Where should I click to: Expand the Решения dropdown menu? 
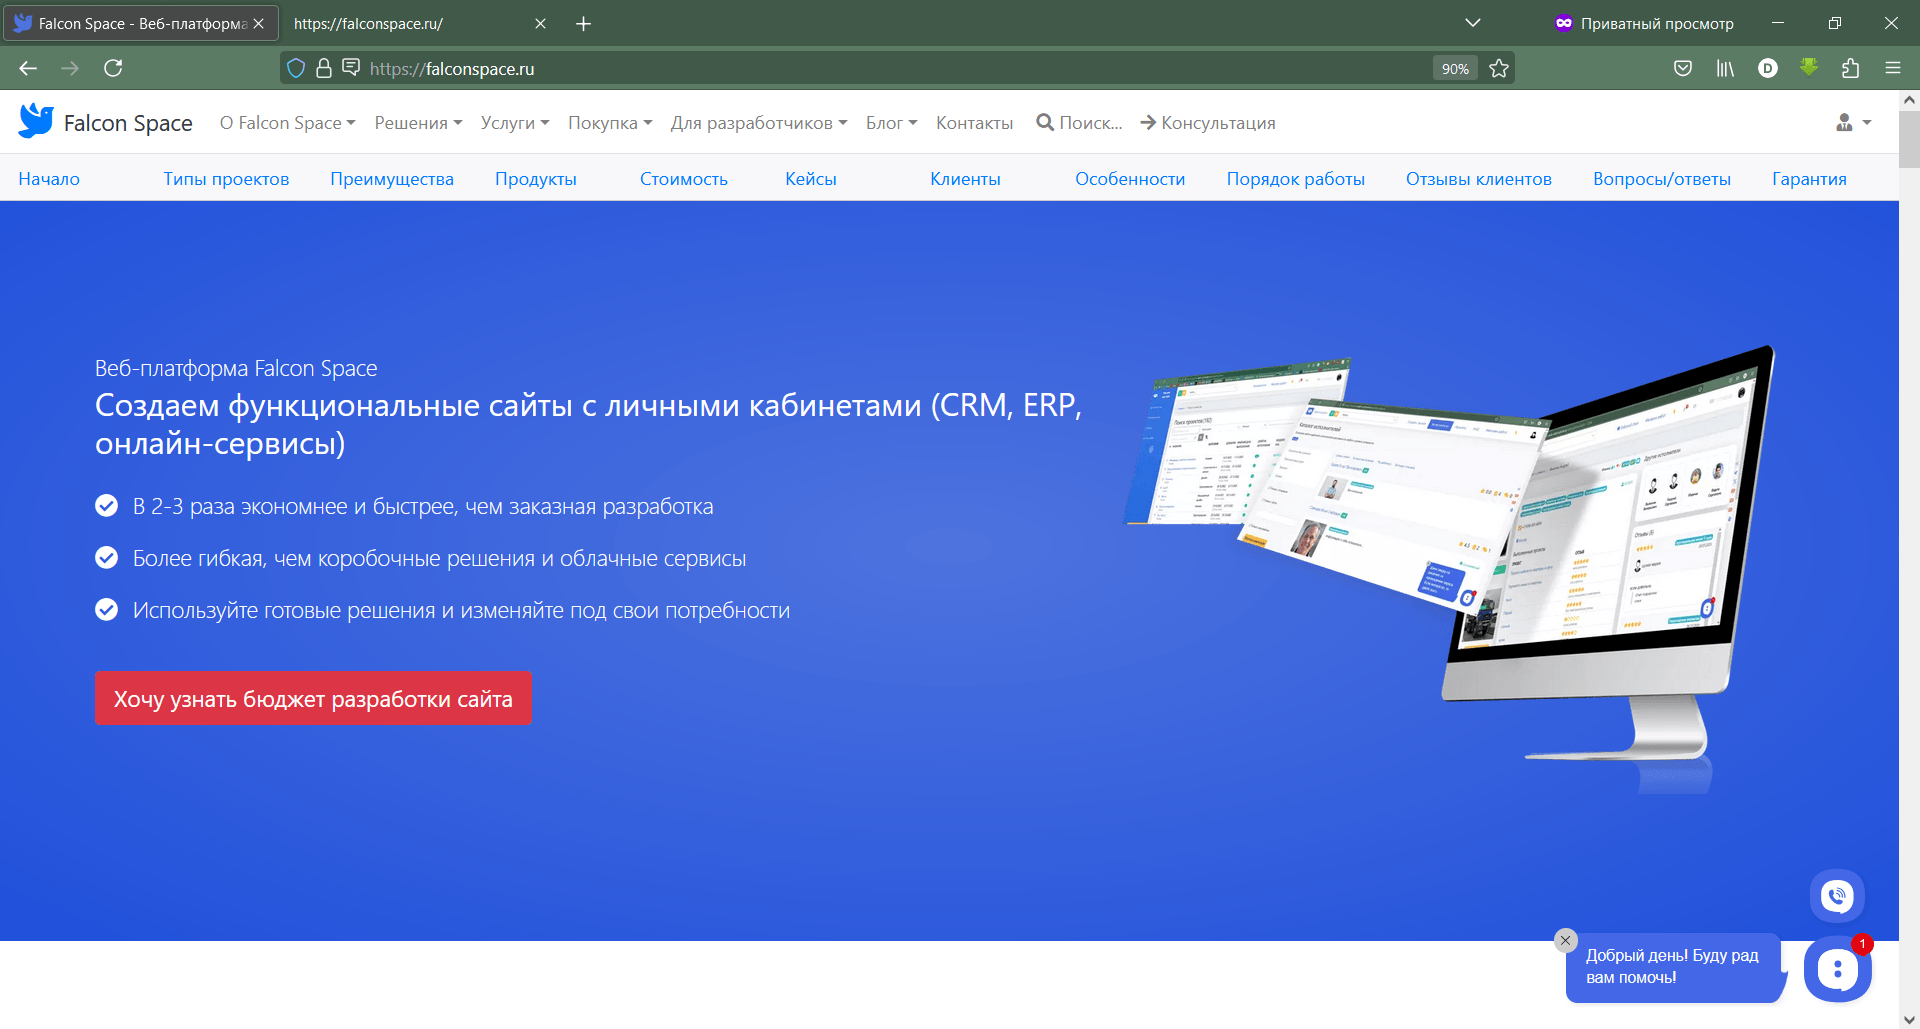418,122
